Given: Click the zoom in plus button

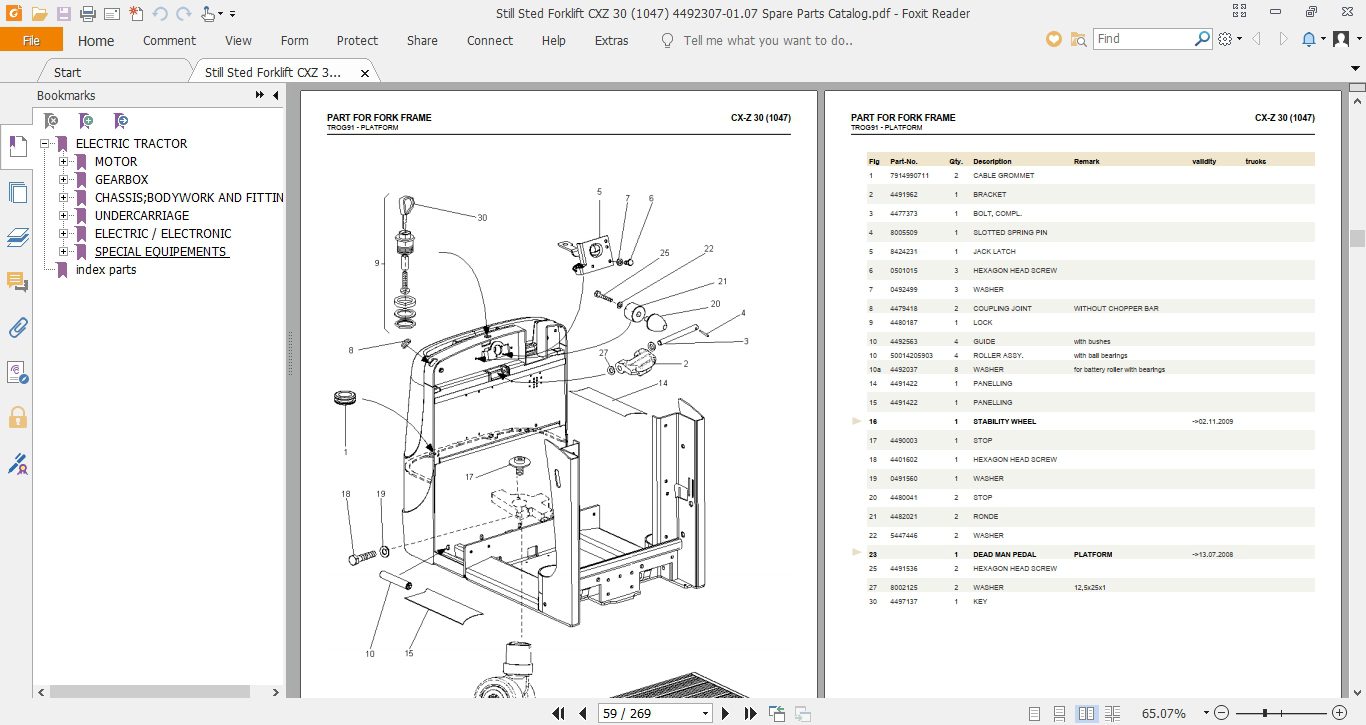Looking at the screenshot, I should (1337, 713).
